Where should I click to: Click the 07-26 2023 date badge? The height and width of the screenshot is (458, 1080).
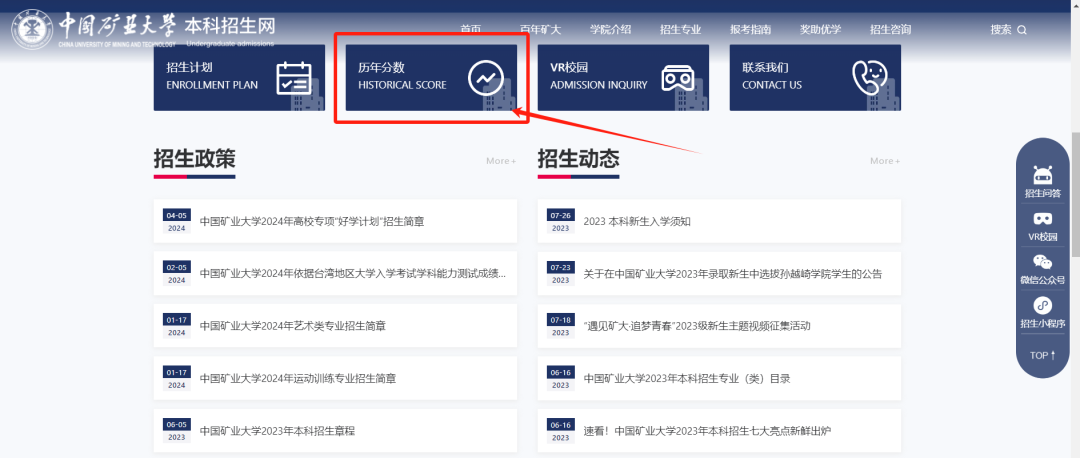(x=561, y=222)
